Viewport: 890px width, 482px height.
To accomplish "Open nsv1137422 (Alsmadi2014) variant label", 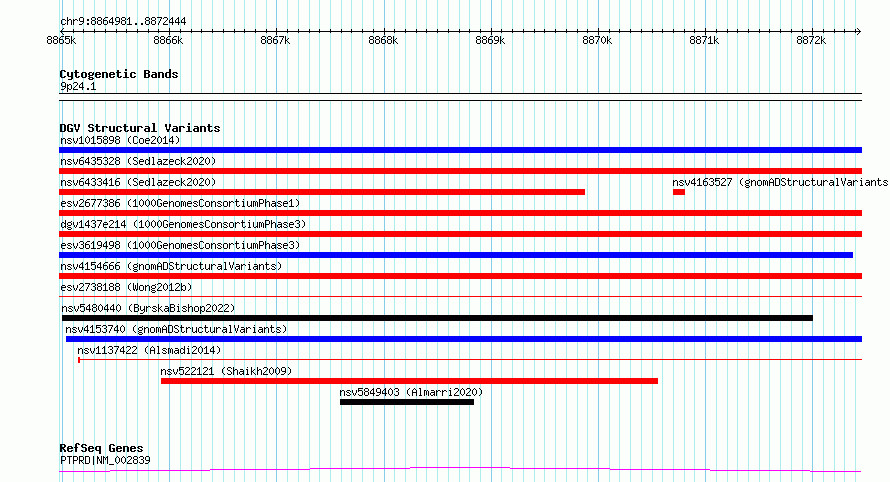I will pyautogui.click(x=149, y=350).
